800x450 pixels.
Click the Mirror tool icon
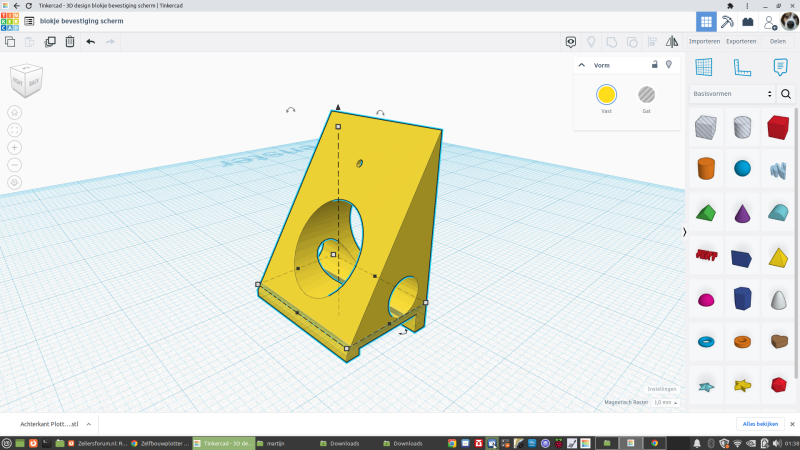[672, 42]
